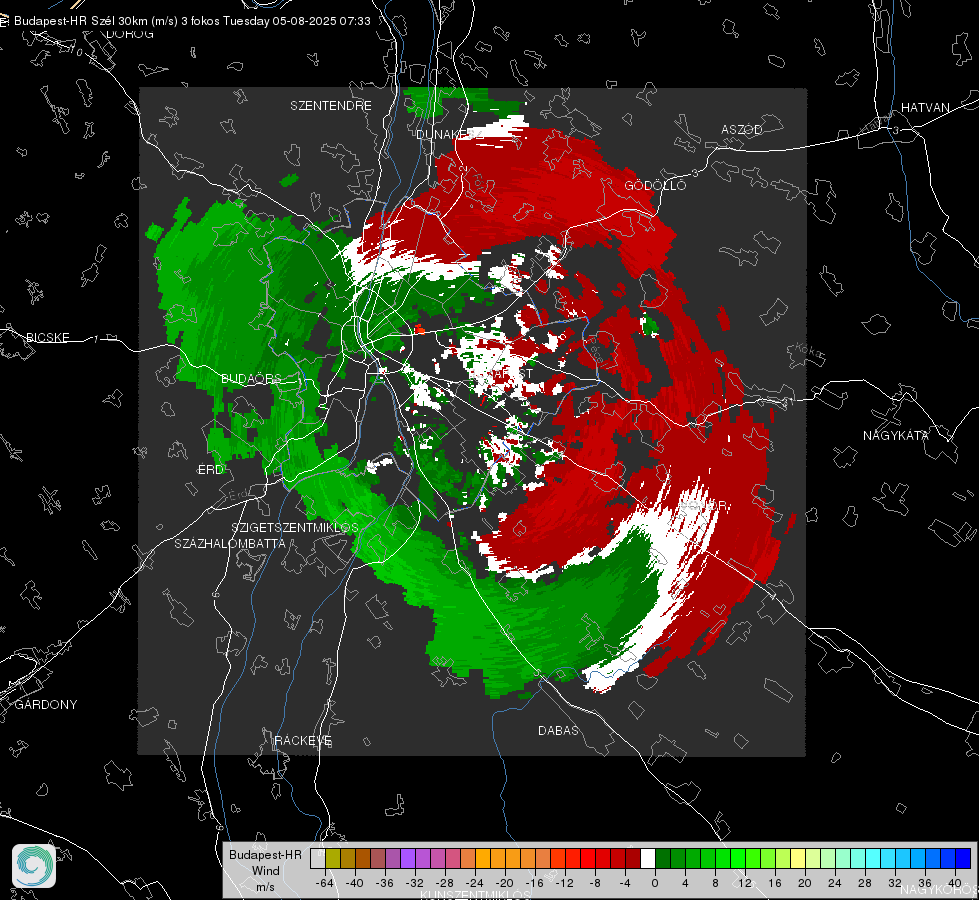
Task: Click the legend scale value 28
Action: pyautogui.click(x=865, y=883)
